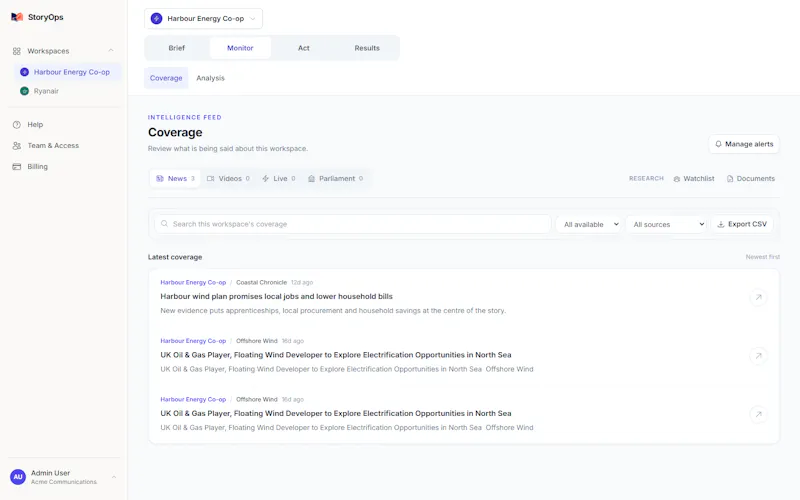Click the Workspaces grid icon in sidebar
The image size is (800, 500).
pos(17,51)
